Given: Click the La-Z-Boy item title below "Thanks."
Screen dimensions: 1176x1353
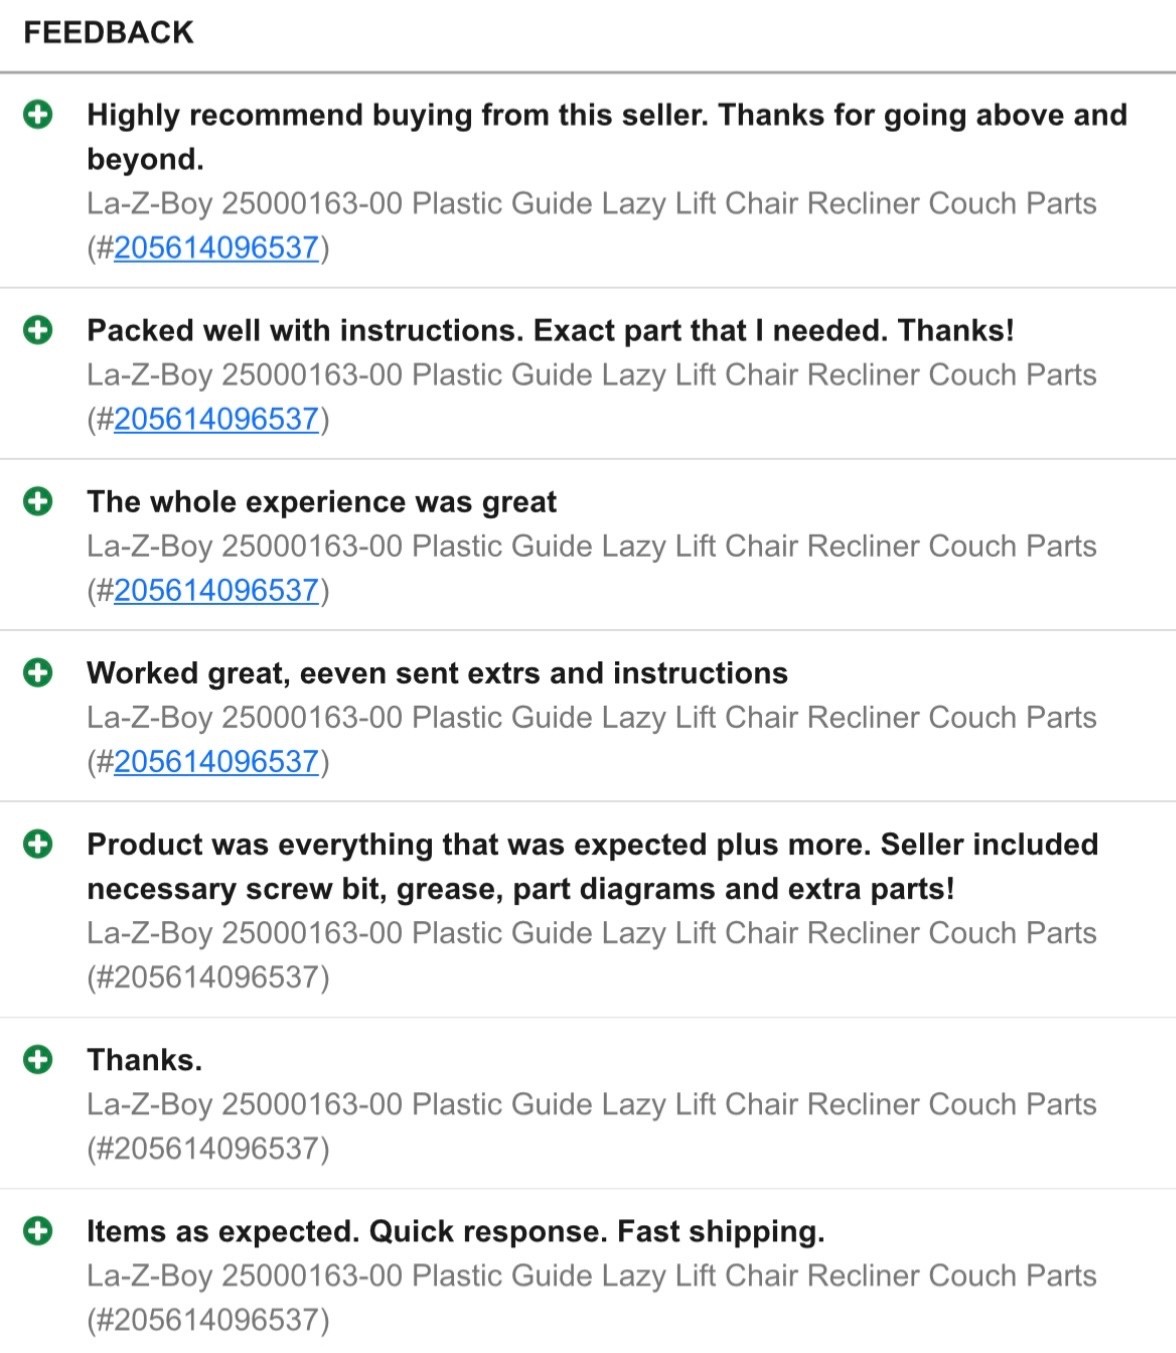Looking at the screenshot, I should (591, 1104).
